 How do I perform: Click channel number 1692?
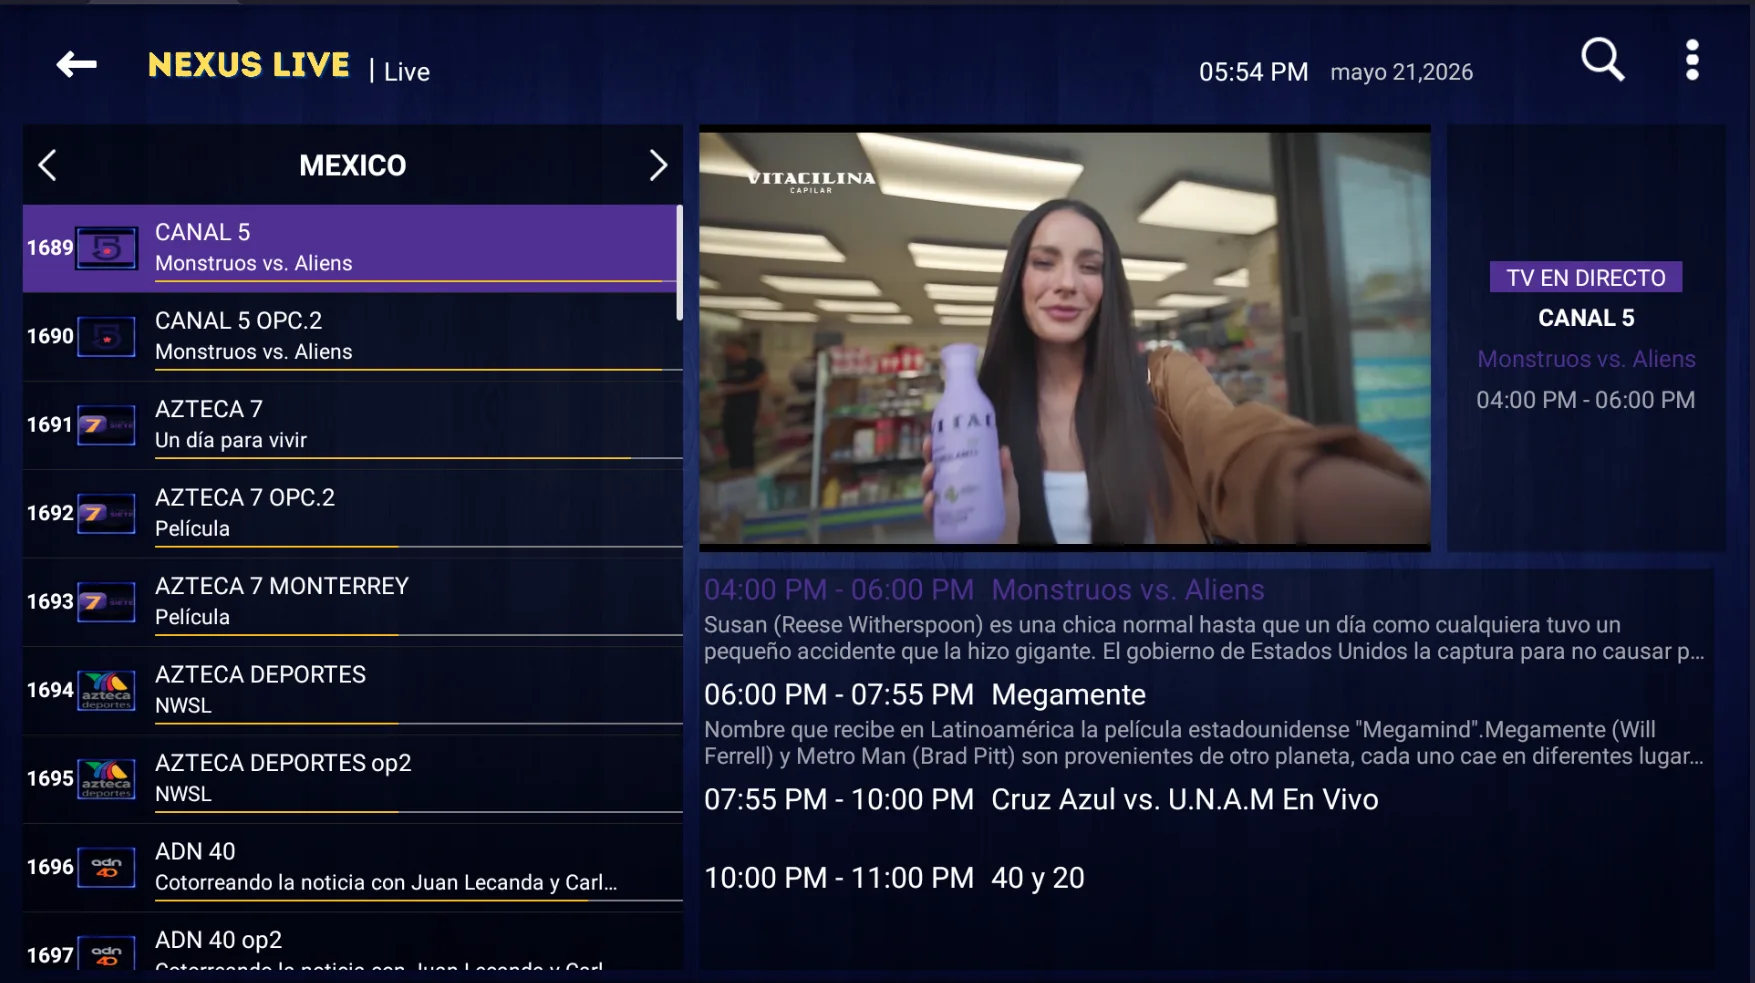pos(50,514)
